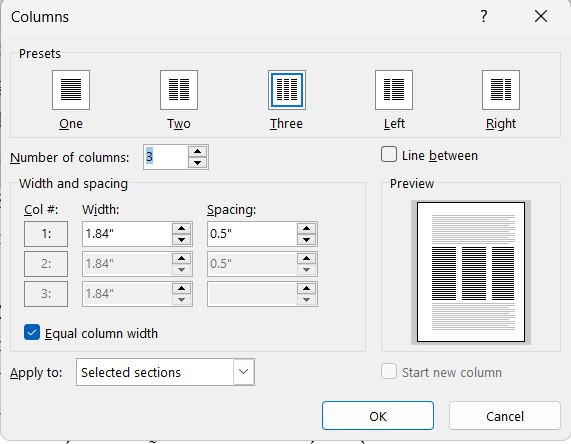Click the column 1 Width field
Image resolution: width=571 pixels, height=444 pixels.
click(127, 234)
